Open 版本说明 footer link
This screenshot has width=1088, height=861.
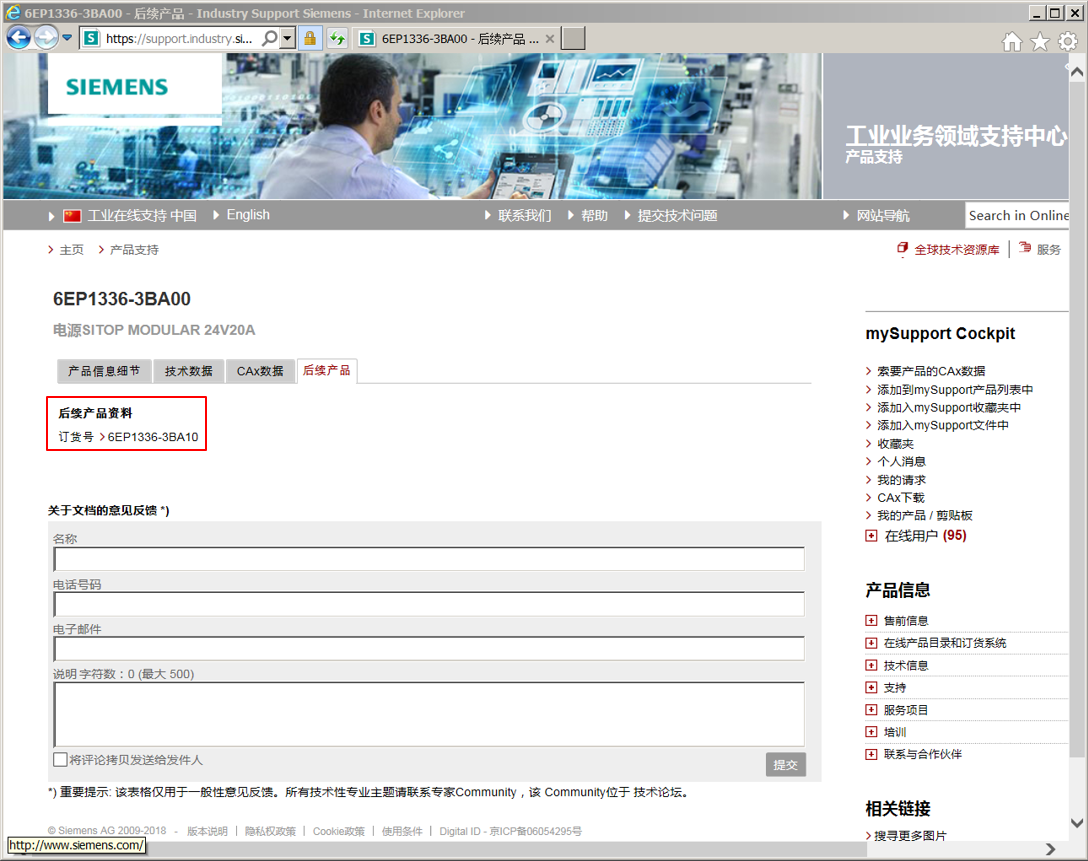tap(207, 831)
